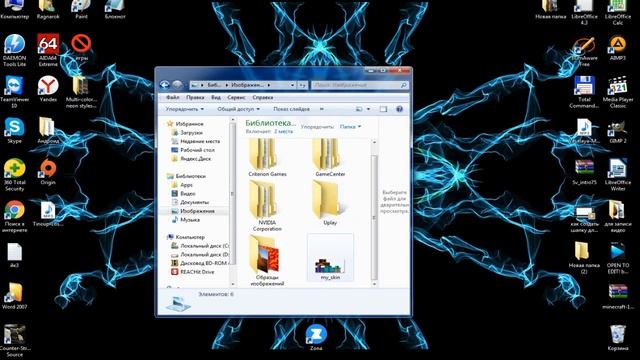Select Компьютер in navigation tree

(x=190, y=237)
